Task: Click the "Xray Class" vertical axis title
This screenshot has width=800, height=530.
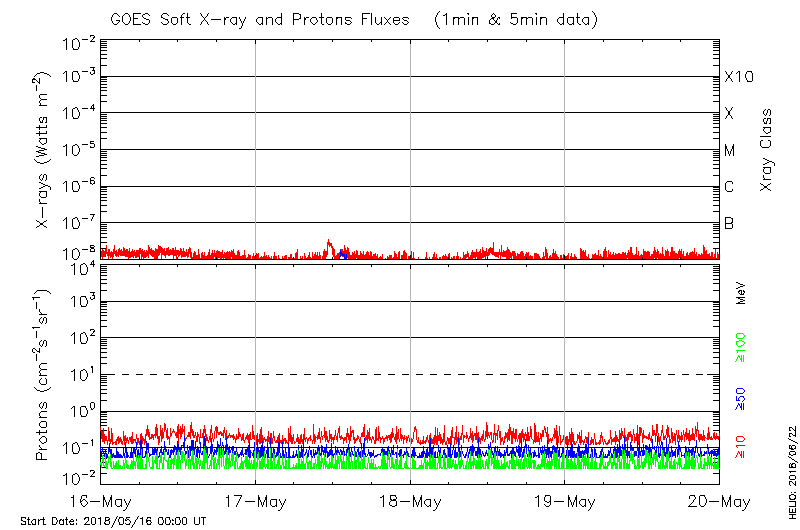Action: point(767,150)
